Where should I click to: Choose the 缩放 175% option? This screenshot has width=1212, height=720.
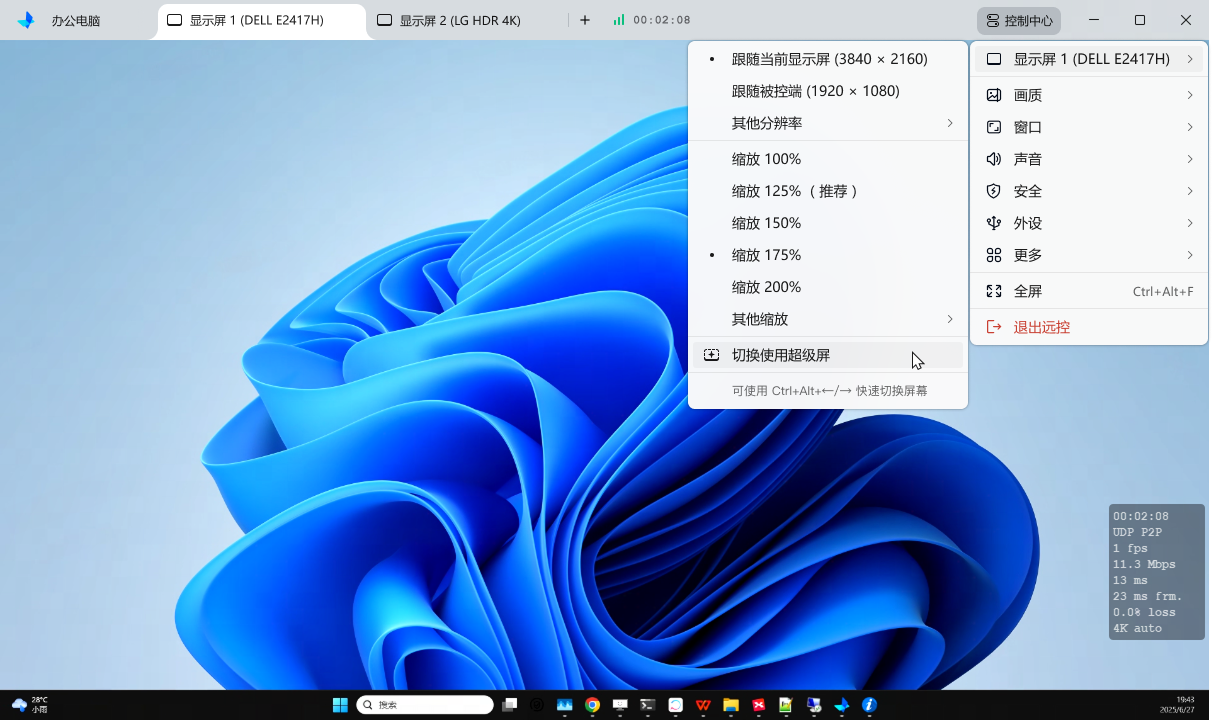point(828,255)
